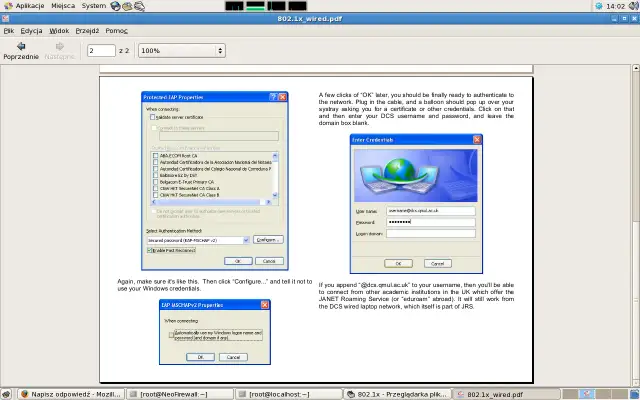640x400 pixels.
Task: Open the Miejsca menu in top panel
Action: coord(63,6)
